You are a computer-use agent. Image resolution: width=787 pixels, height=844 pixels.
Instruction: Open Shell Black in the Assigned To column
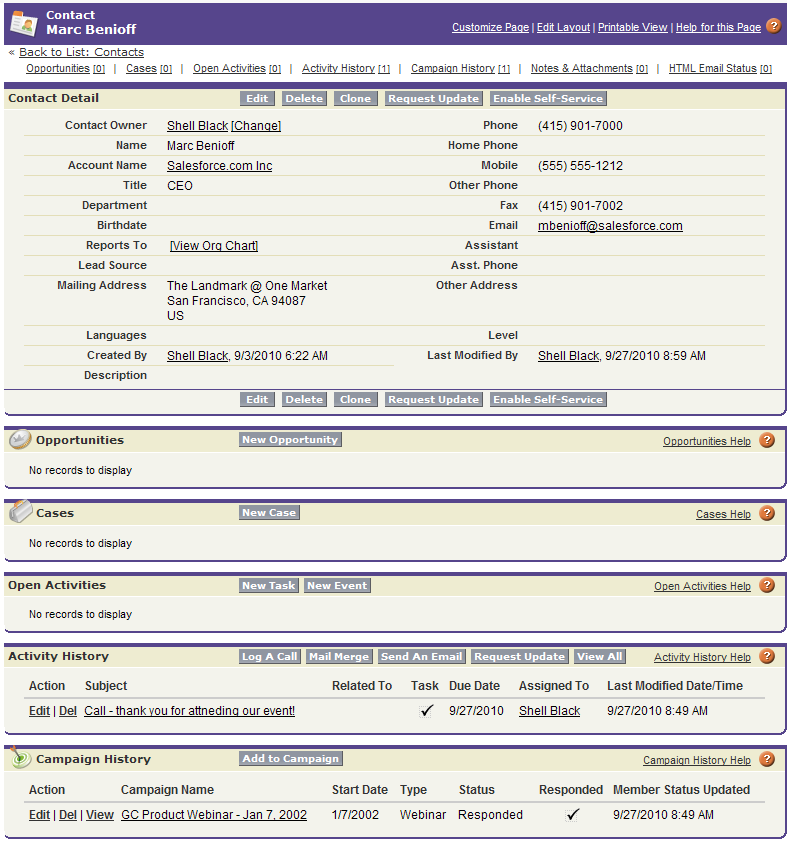(x=550, y=711)
